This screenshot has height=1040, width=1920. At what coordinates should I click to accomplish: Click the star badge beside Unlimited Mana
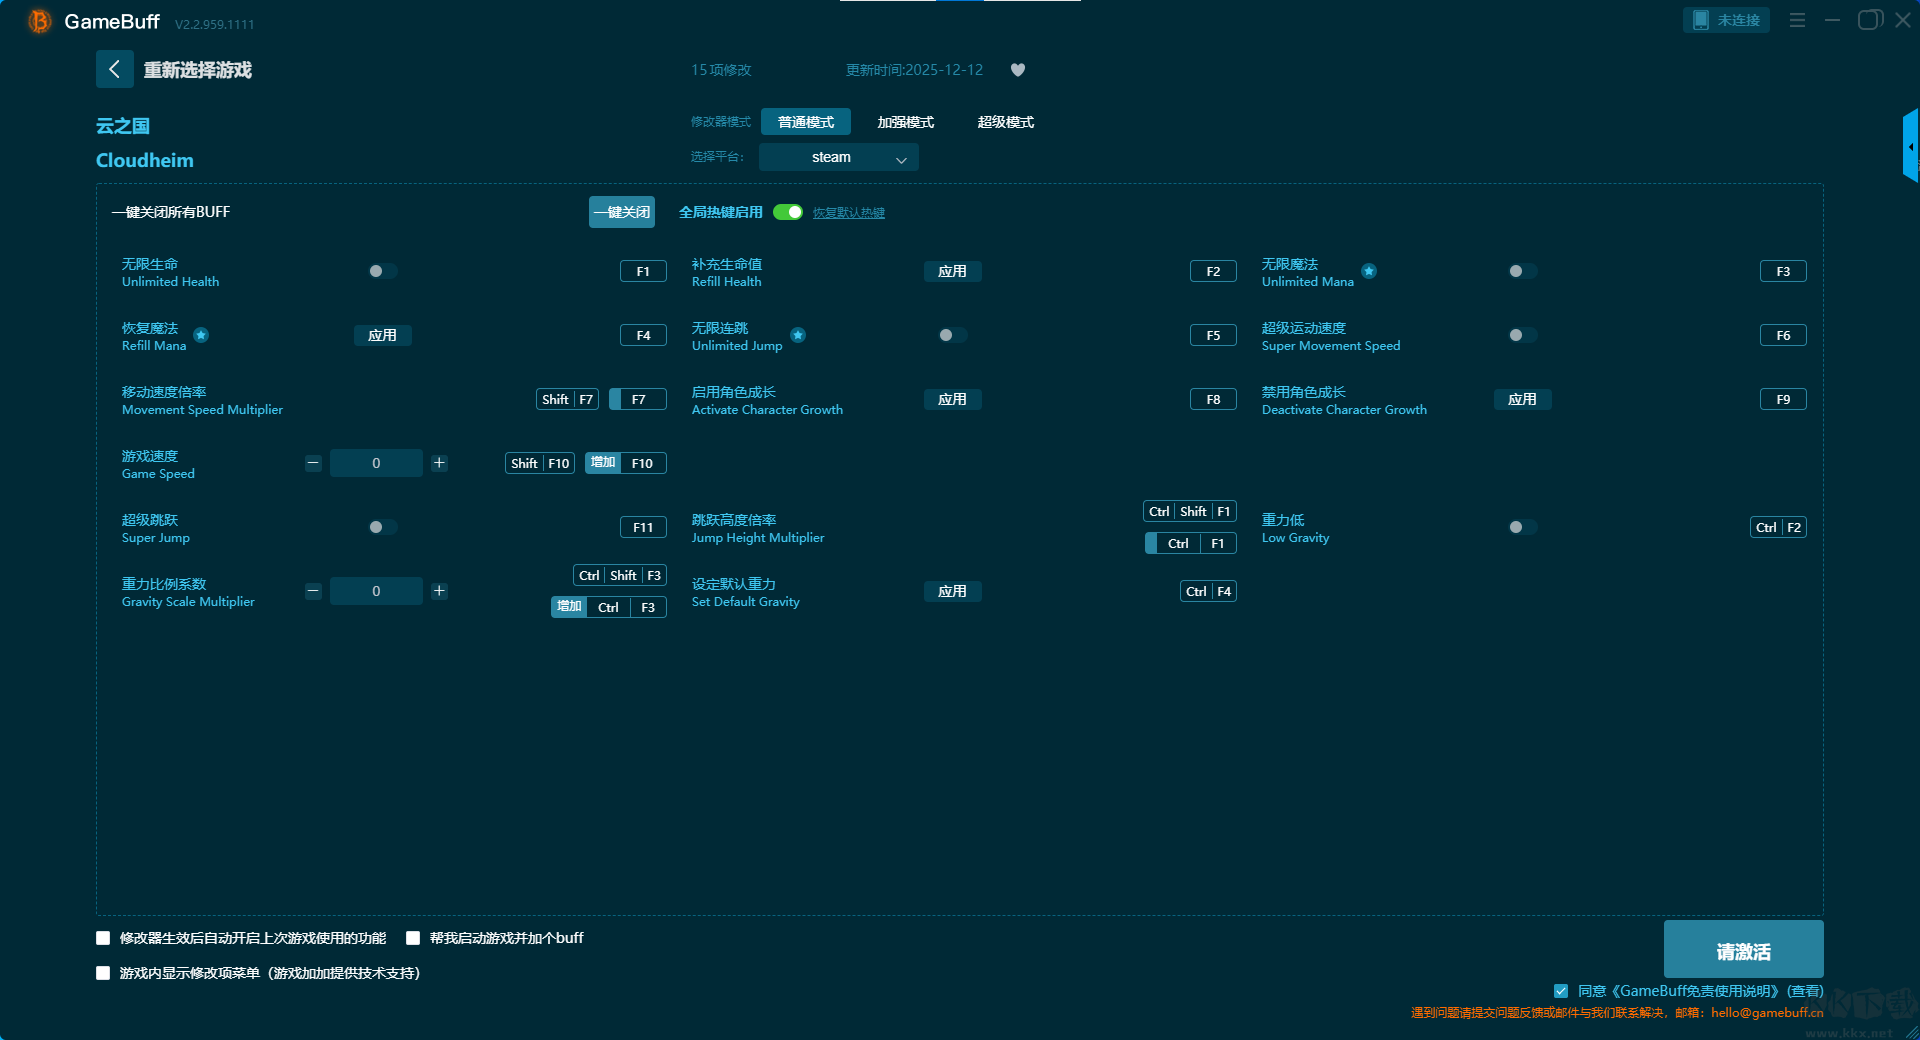[1369, 271]
